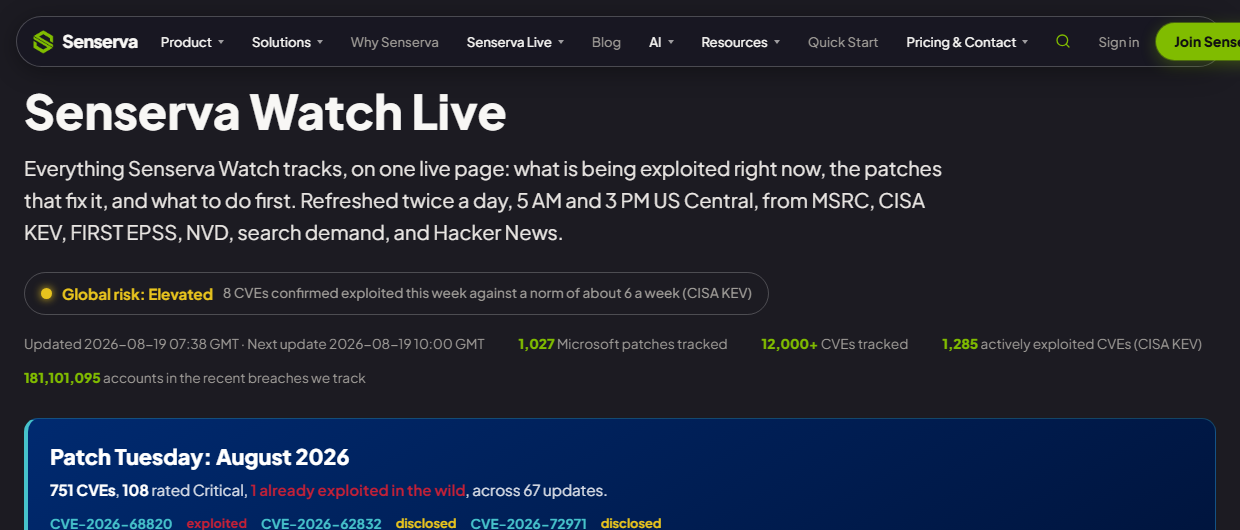The width and height of the screenshot is (1240, 530).
Task: Open the search magnifier icon
Action: point(1063,41)
